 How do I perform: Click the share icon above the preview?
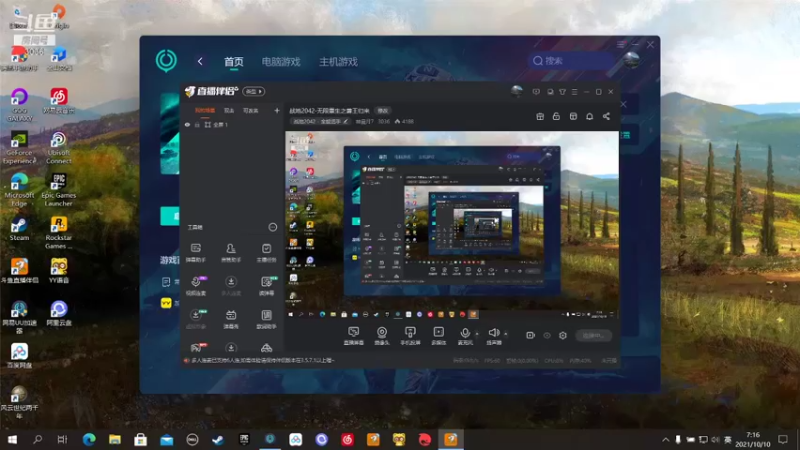(606, 116)
